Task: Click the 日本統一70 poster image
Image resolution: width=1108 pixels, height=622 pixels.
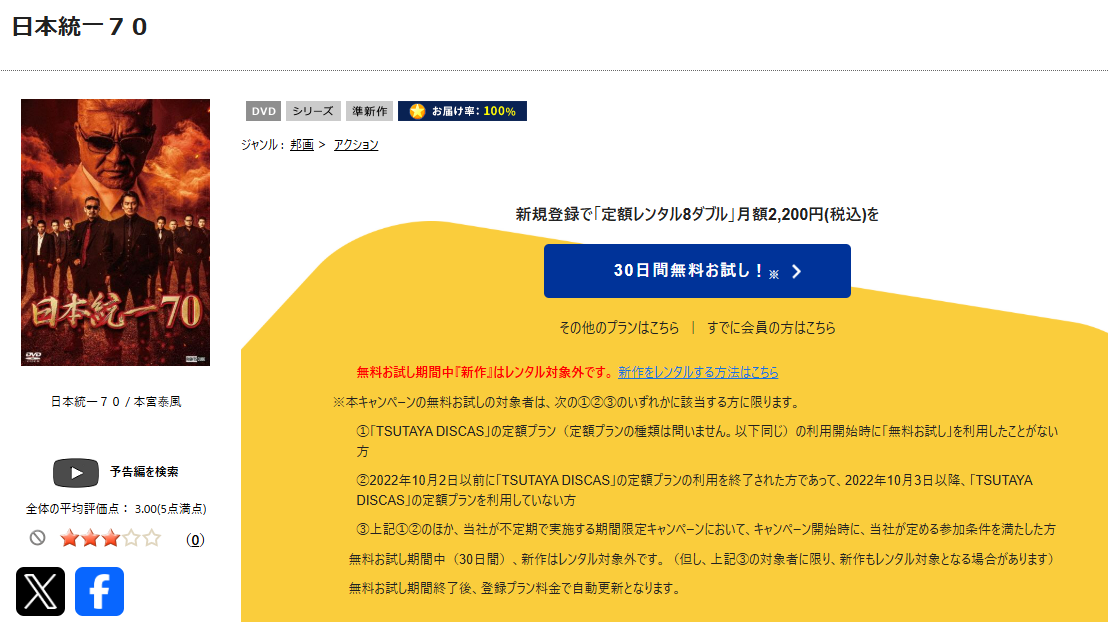Action: pos(115,232)
